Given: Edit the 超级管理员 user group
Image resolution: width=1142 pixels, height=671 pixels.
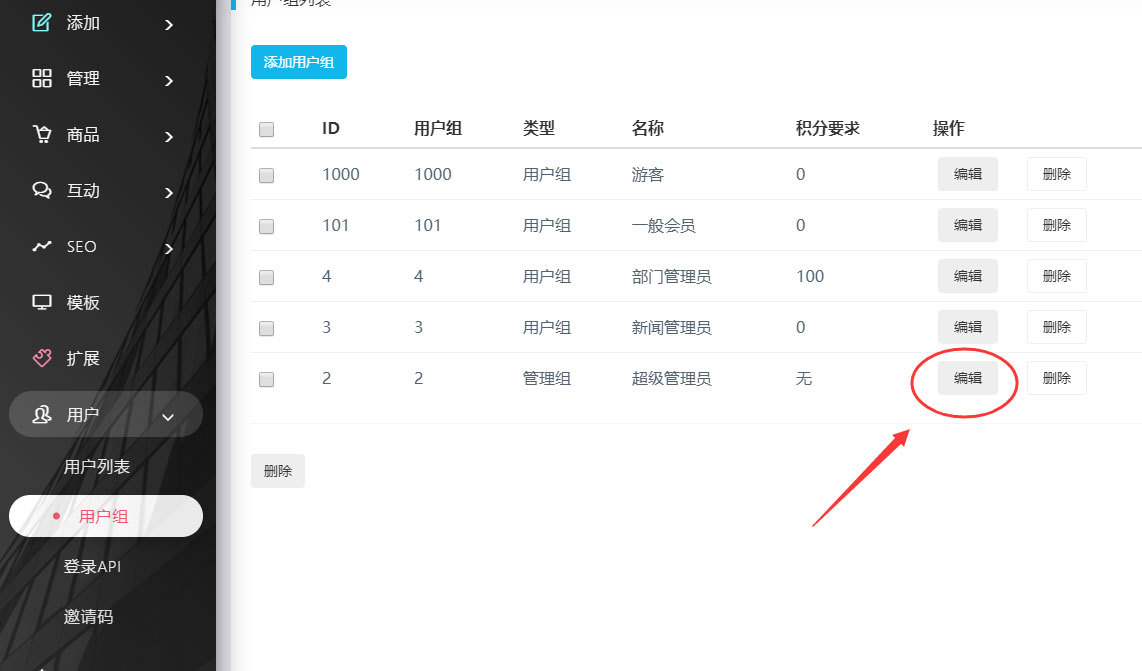Looking at the screenshot, I should tap(966, 378).
